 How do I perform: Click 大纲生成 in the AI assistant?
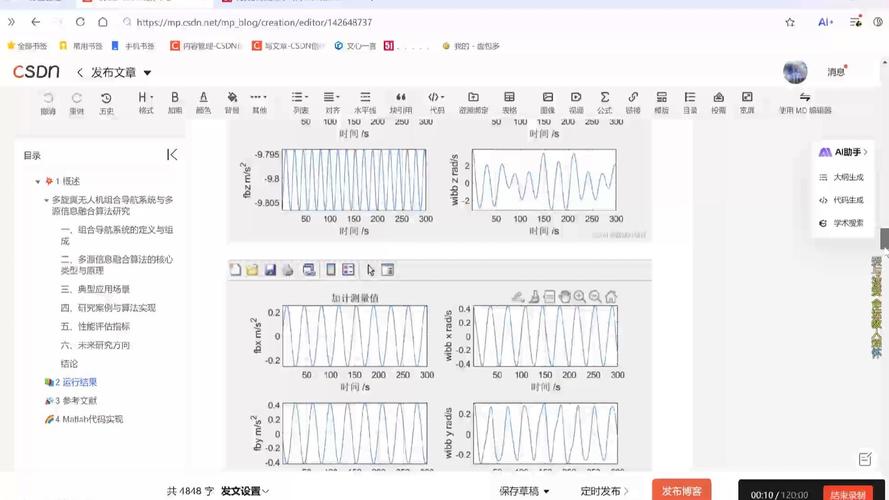coord(841,177)
